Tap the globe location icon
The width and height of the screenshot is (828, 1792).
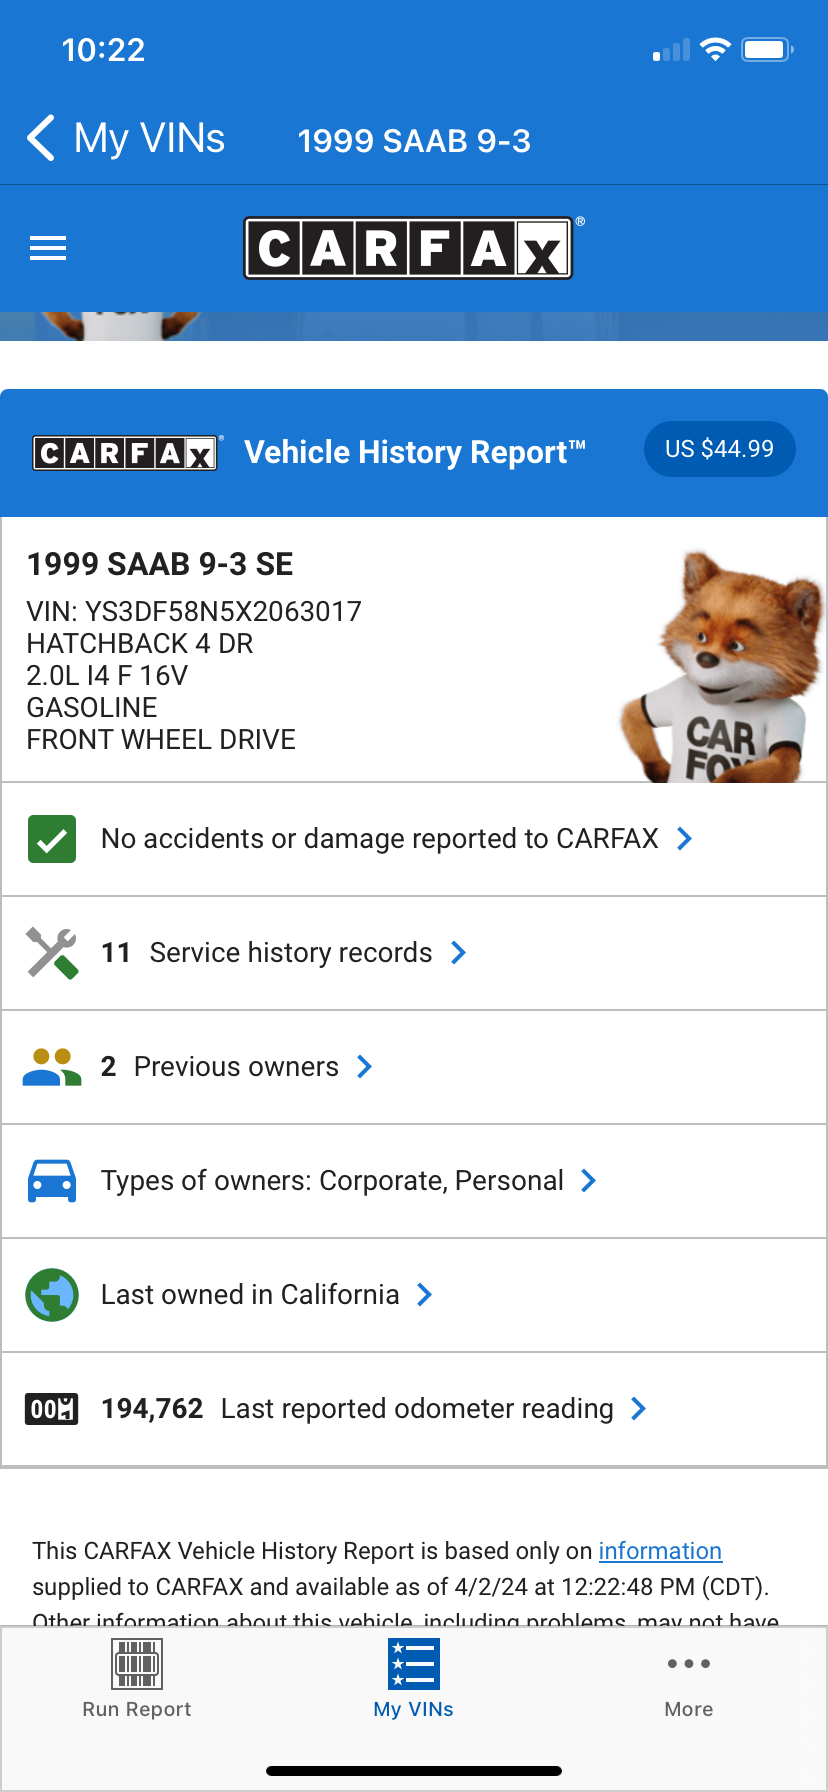[x=52, y=1295]
